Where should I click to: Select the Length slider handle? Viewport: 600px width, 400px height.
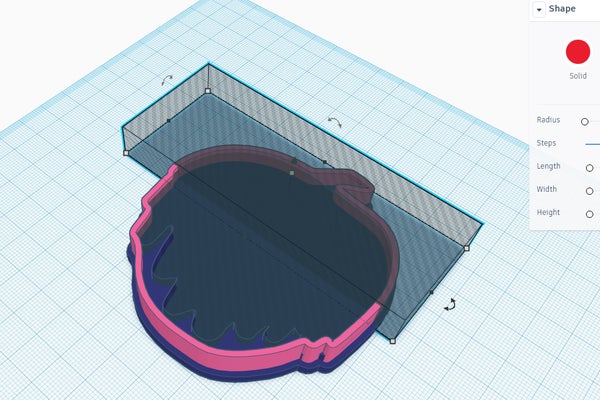pyautogui.click(x=589, y=167)
